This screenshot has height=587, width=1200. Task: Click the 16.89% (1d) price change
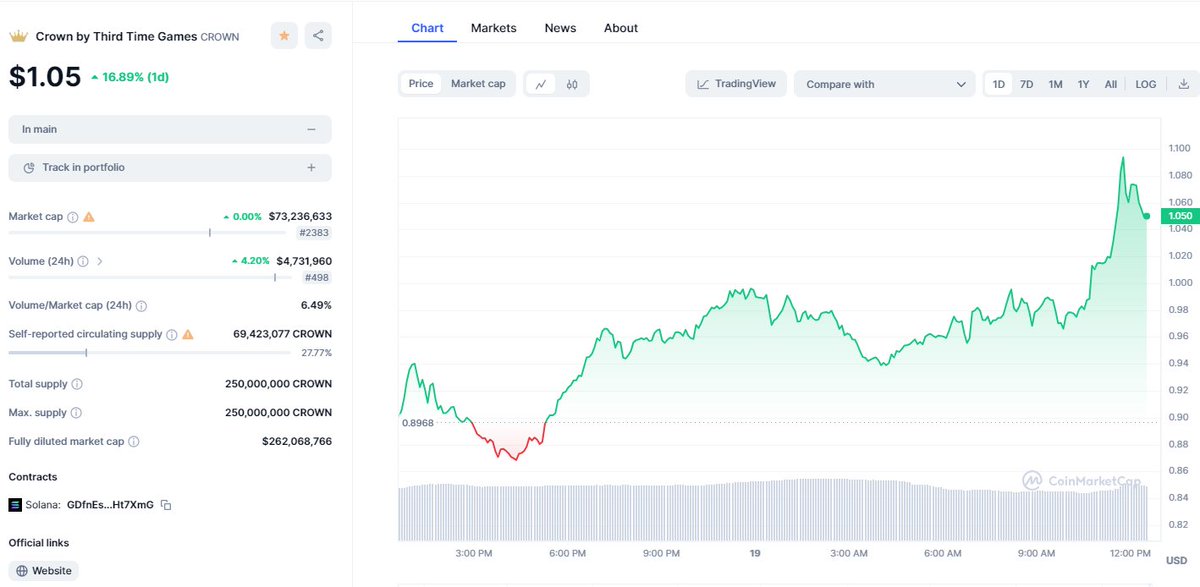129,77
